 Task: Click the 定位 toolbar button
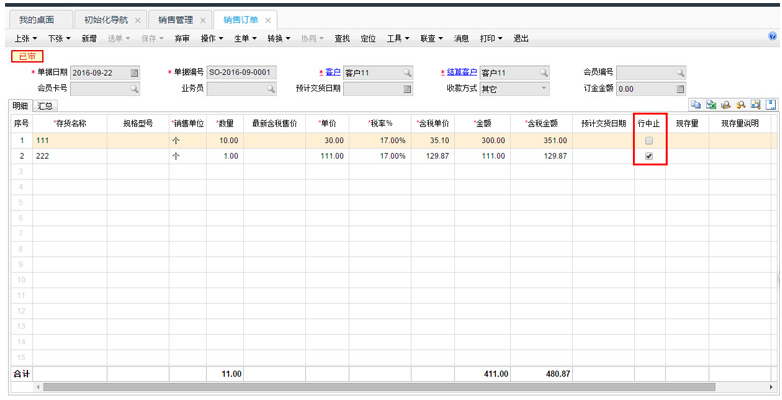point(368,38)
